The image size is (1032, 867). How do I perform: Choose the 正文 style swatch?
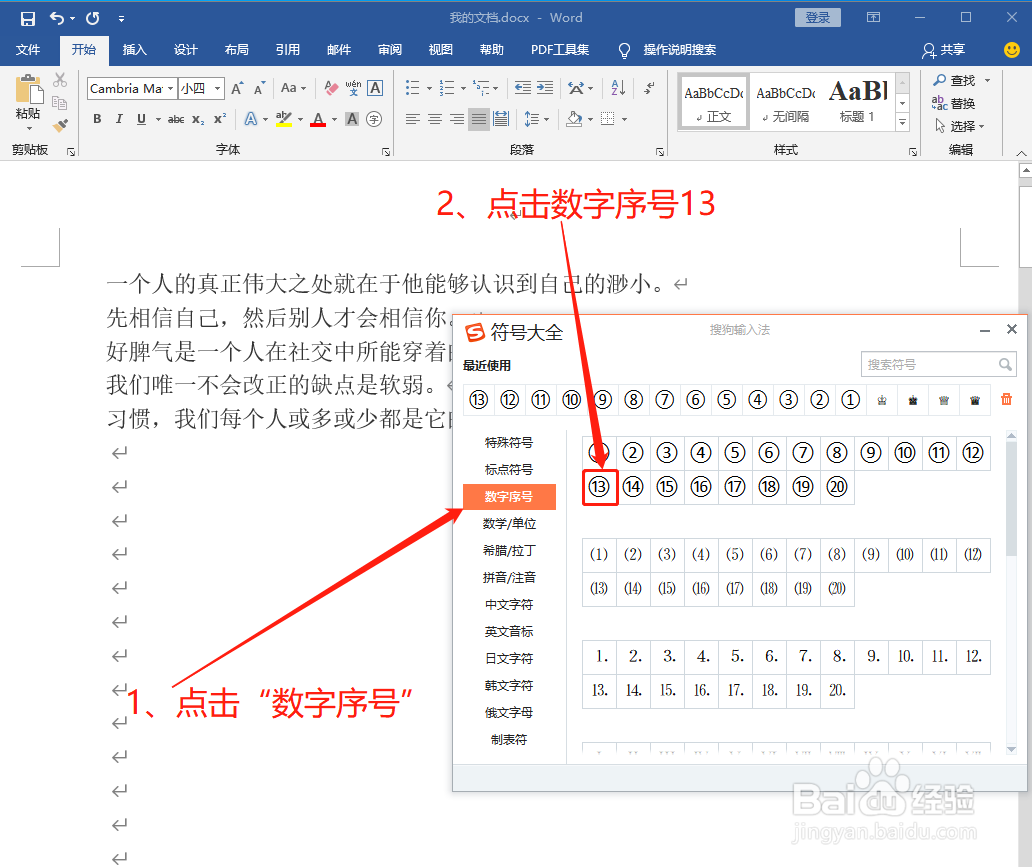(712, 101)
